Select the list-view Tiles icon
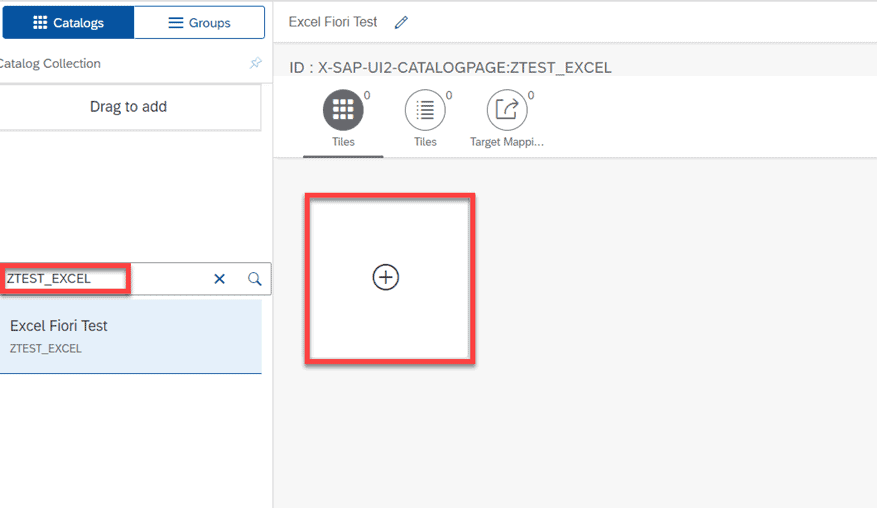 [425, 110]
